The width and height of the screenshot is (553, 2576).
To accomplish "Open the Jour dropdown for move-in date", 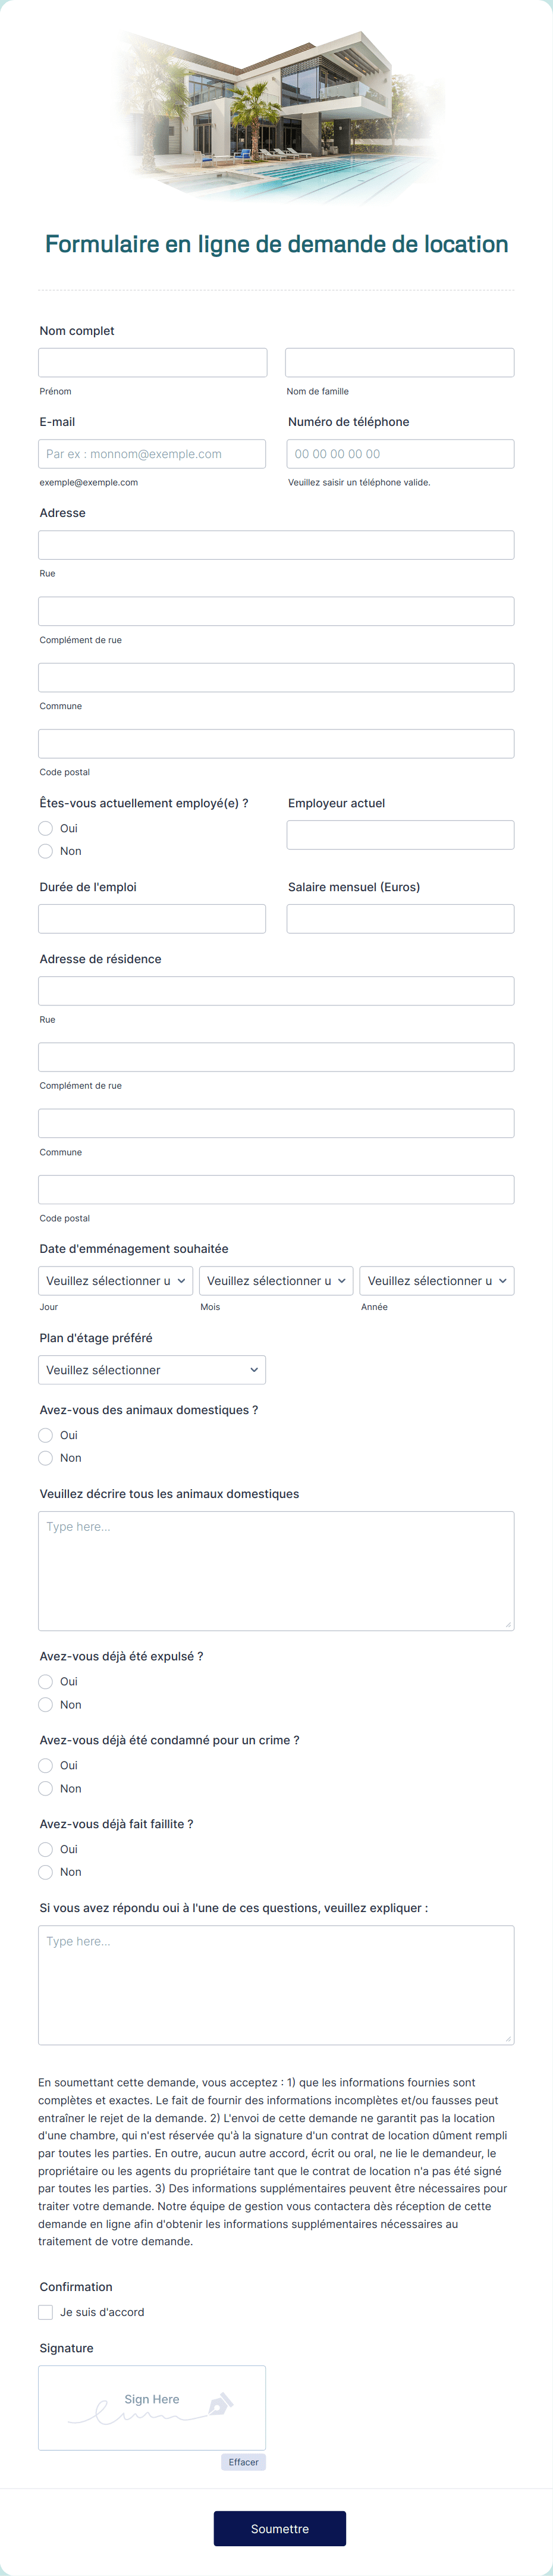I will point(115,1281).
